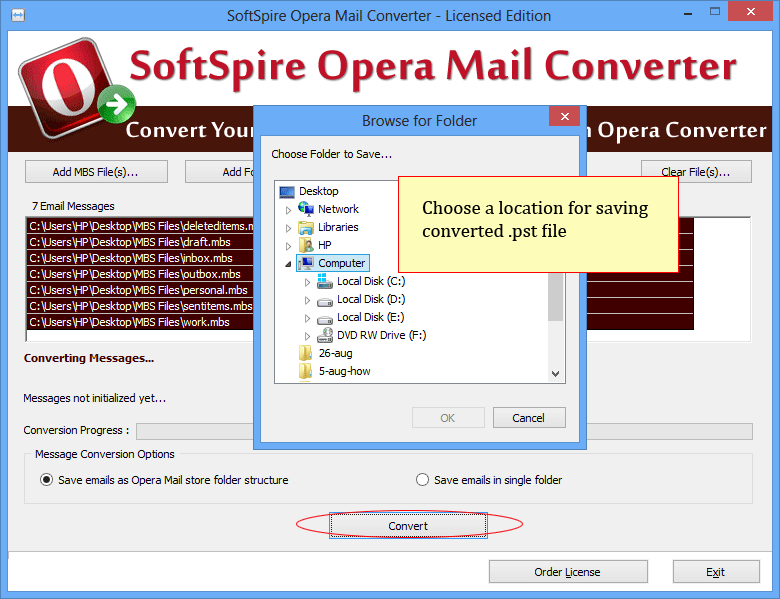This screenshot has width=780, height=599.
Task: Select Local Disk (C:) label
Action: point(371,281)
